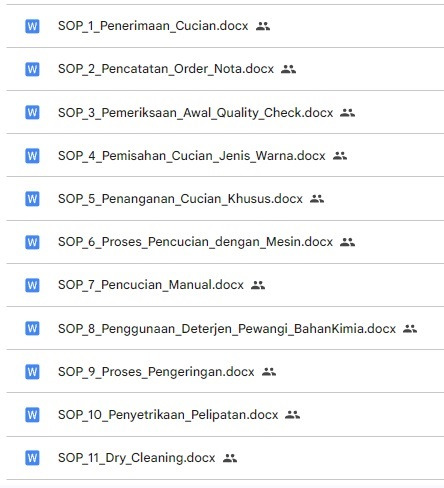444x488 pixels.
Task: Click the shared people icon after SOP_10_Penyetrikaan_Pelipatan.docx
Action: pos(293,415)
